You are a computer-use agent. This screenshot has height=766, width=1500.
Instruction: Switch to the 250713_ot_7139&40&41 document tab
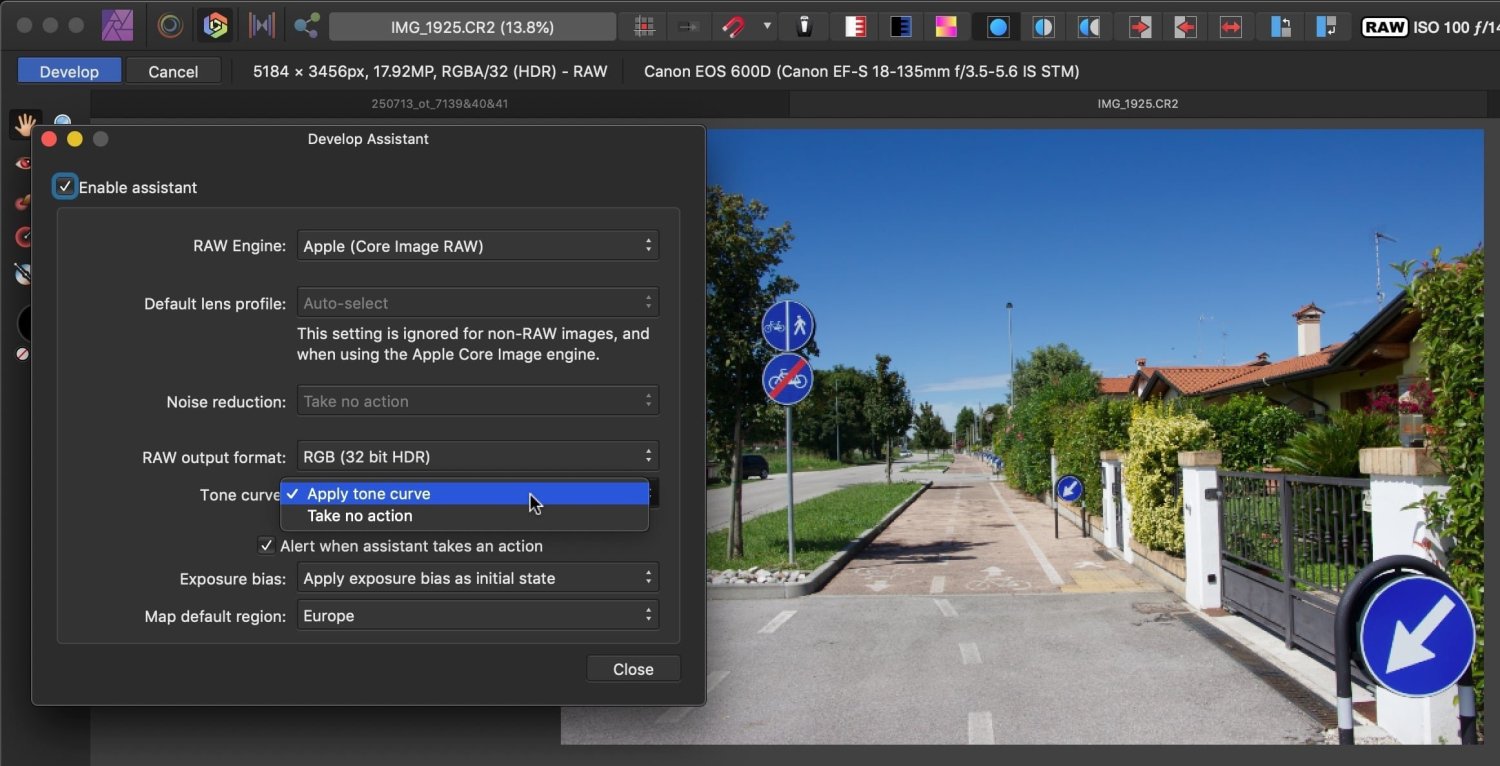click(439, 104)
